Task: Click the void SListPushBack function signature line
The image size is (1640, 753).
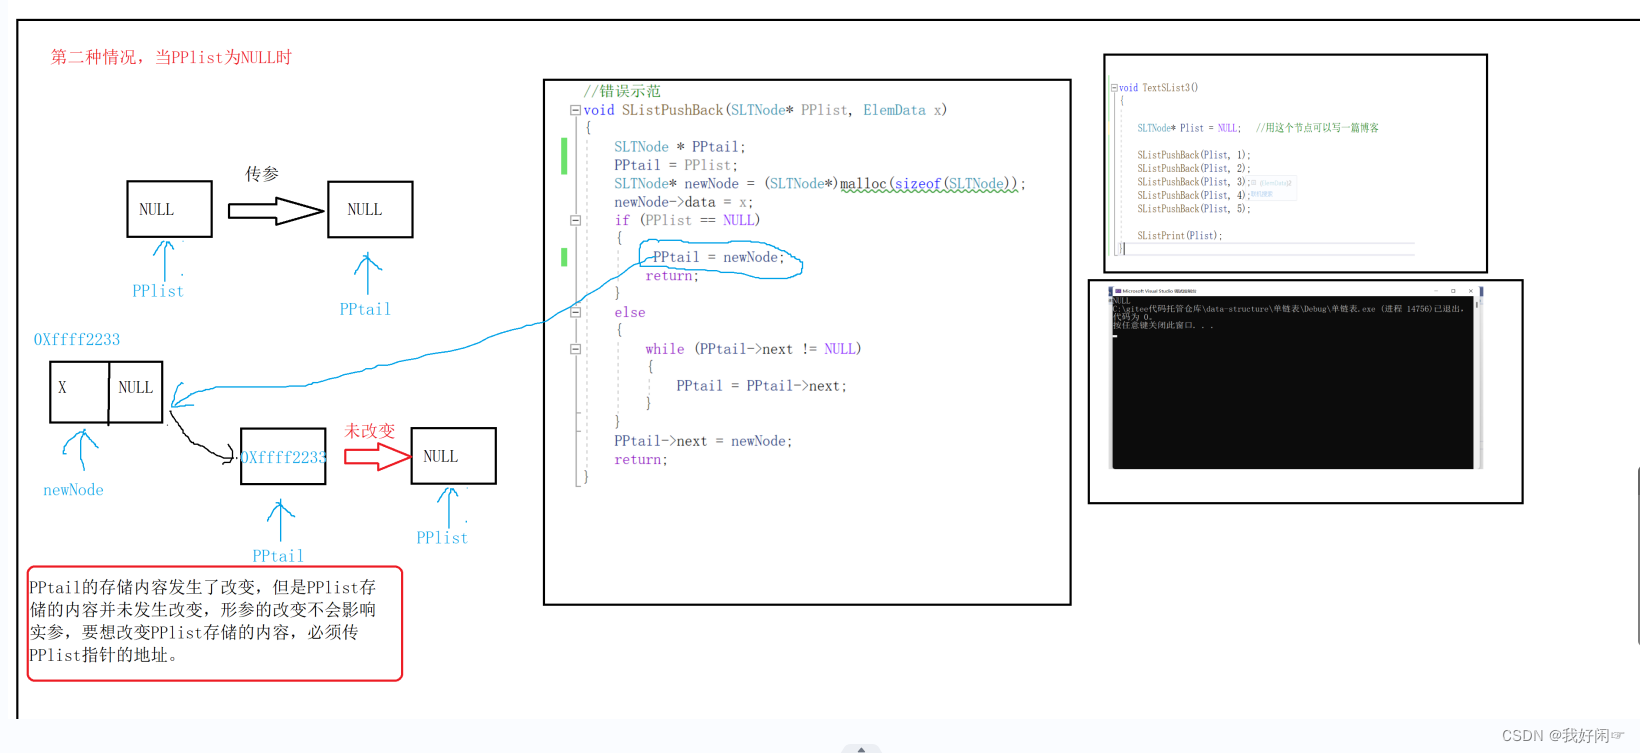Action: pos(765,110)
